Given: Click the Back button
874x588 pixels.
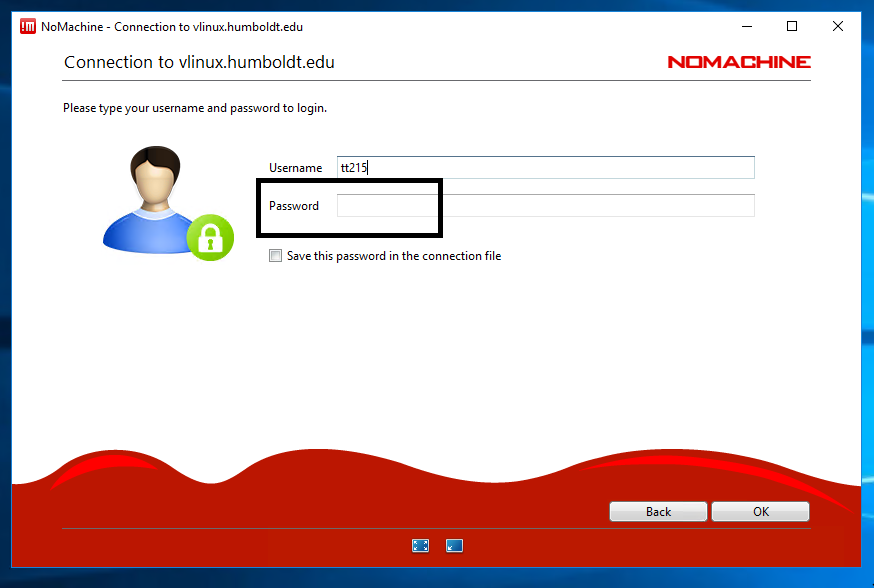Looking at the screenshot, I should [x=658, y=512].
